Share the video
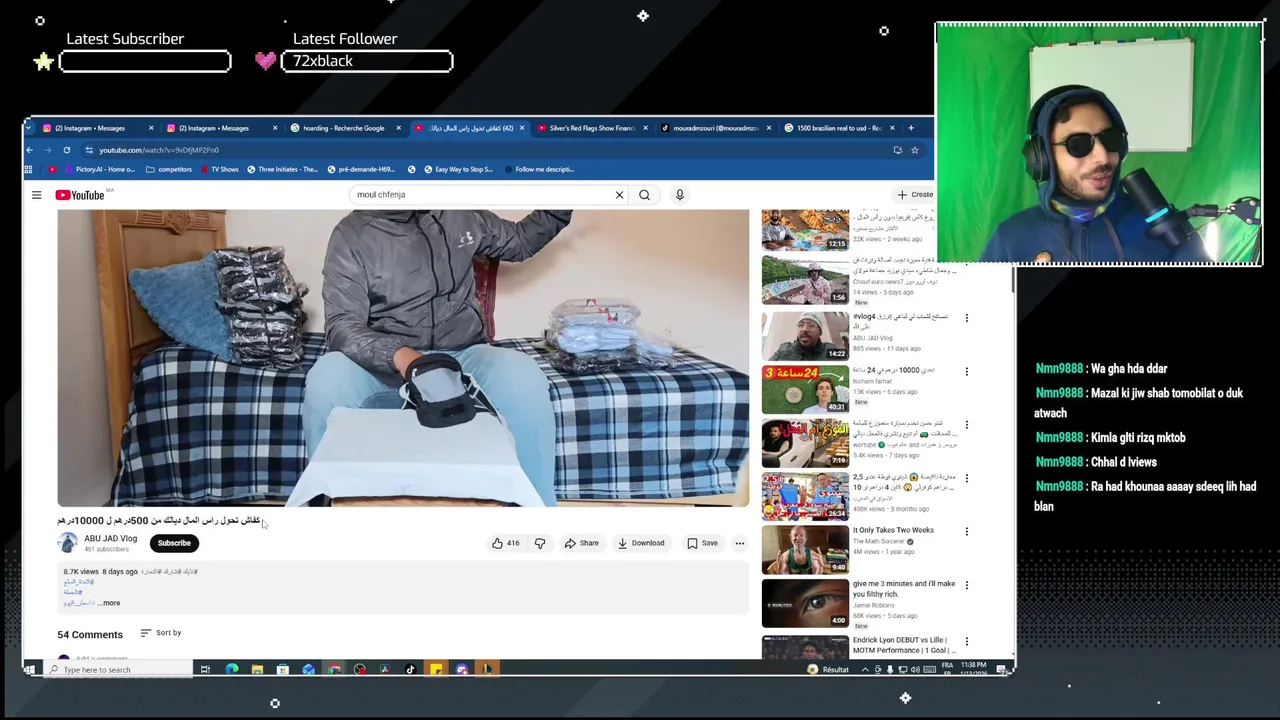This screenshot has height=720, width=1280. [581, 543]
